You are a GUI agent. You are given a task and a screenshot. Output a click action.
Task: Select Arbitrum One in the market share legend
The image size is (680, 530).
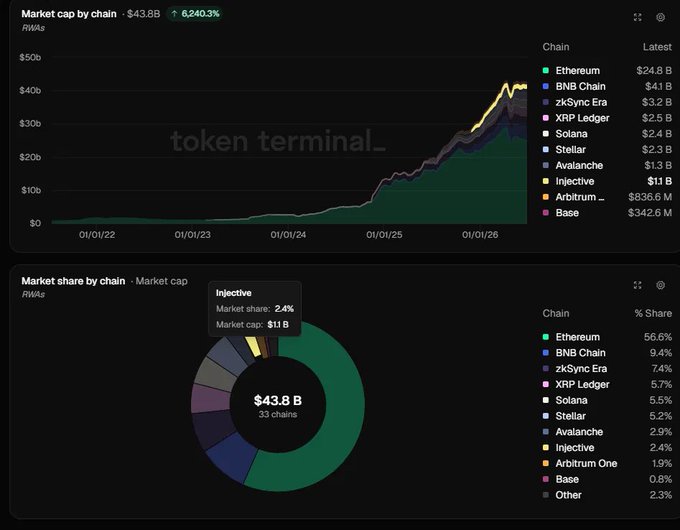pyautogui.click(x=586, y=464)
